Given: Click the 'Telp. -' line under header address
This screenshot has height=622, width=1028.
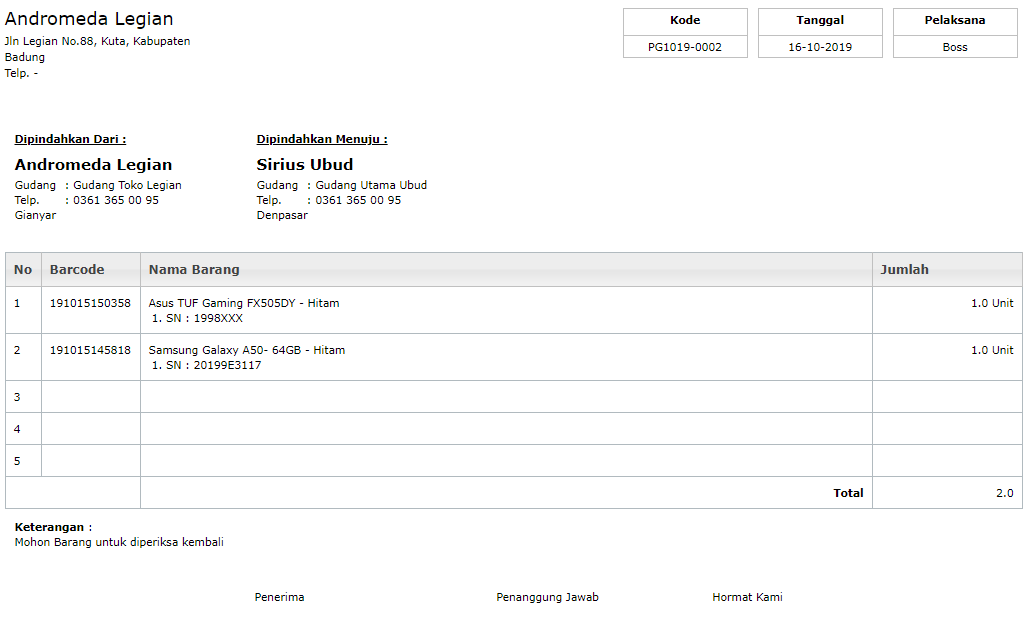Looking at the screenshot, I should pos(21,73).
